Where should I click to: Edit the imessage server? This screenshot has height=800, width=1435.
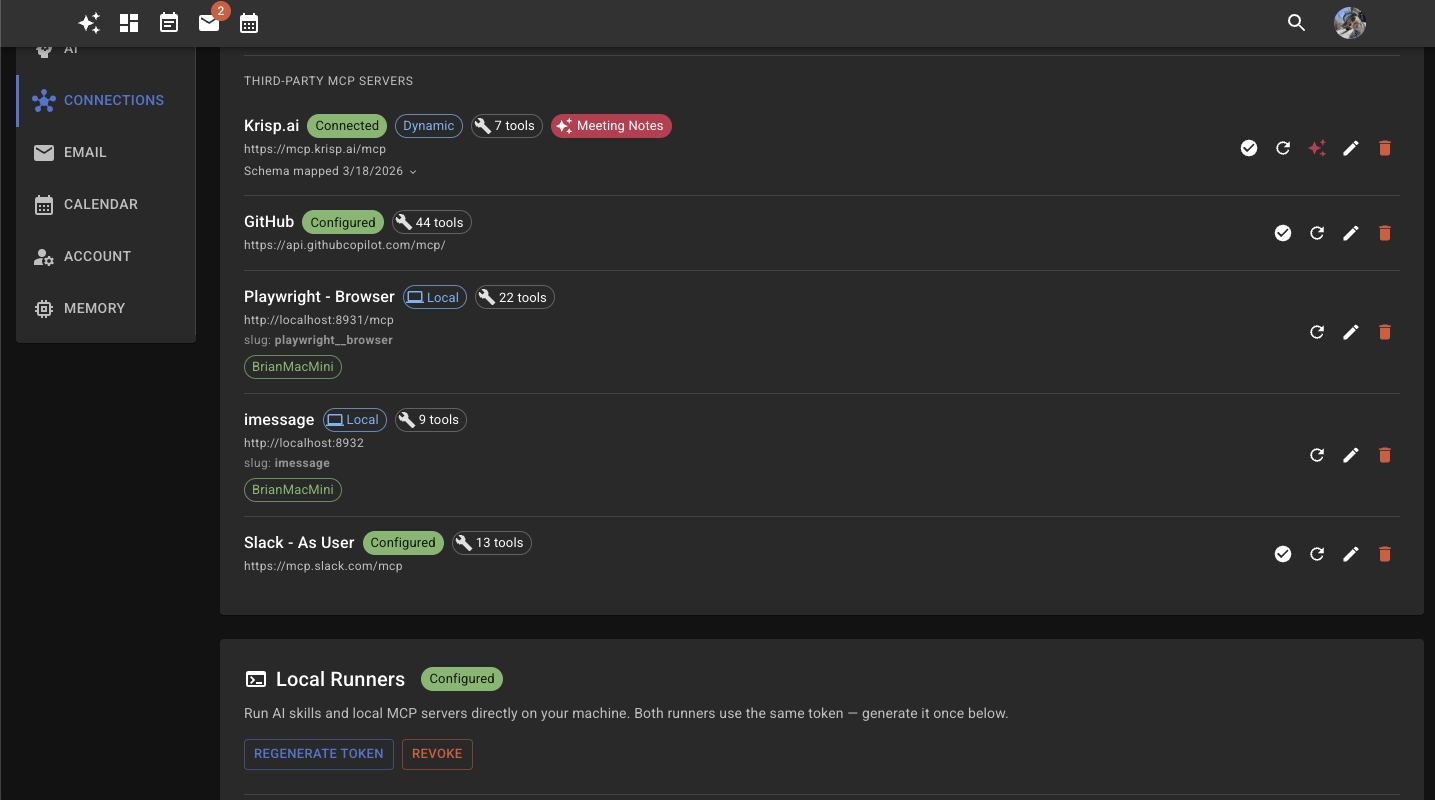(1351, 455)
